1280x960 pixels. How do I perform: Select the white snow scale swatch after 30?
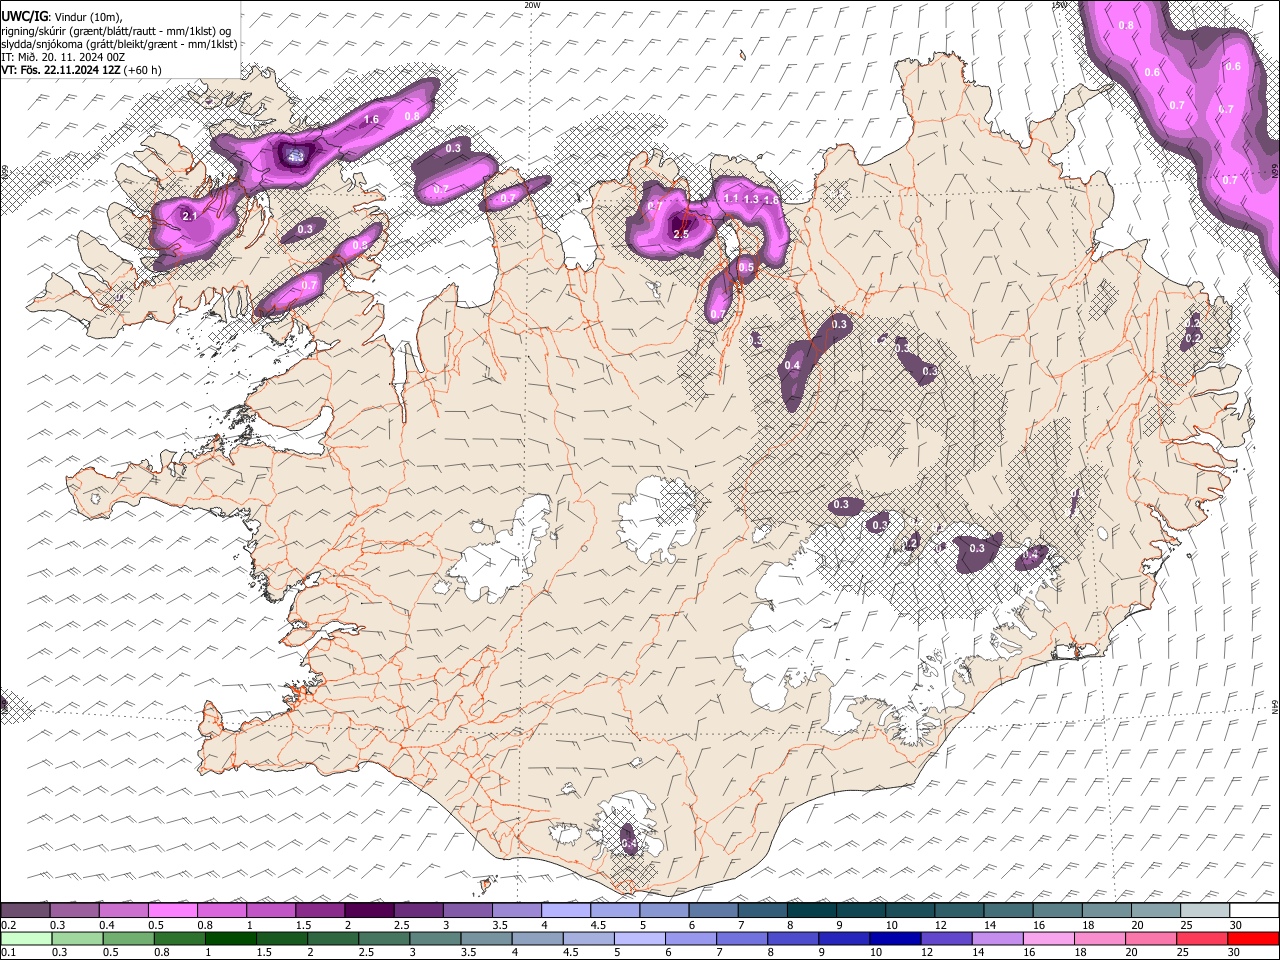1254,910
